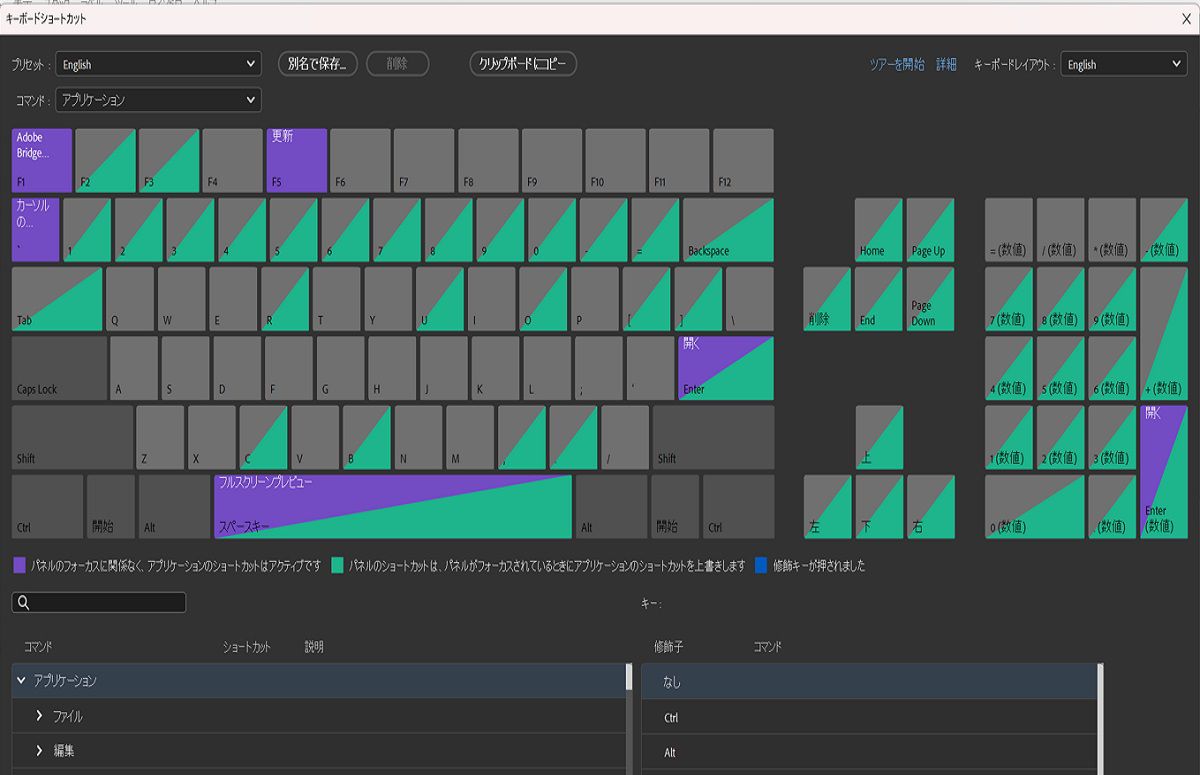Select the backtick カーソルの key
This screenshot has height=775, width=1200.
click(36, 230)
